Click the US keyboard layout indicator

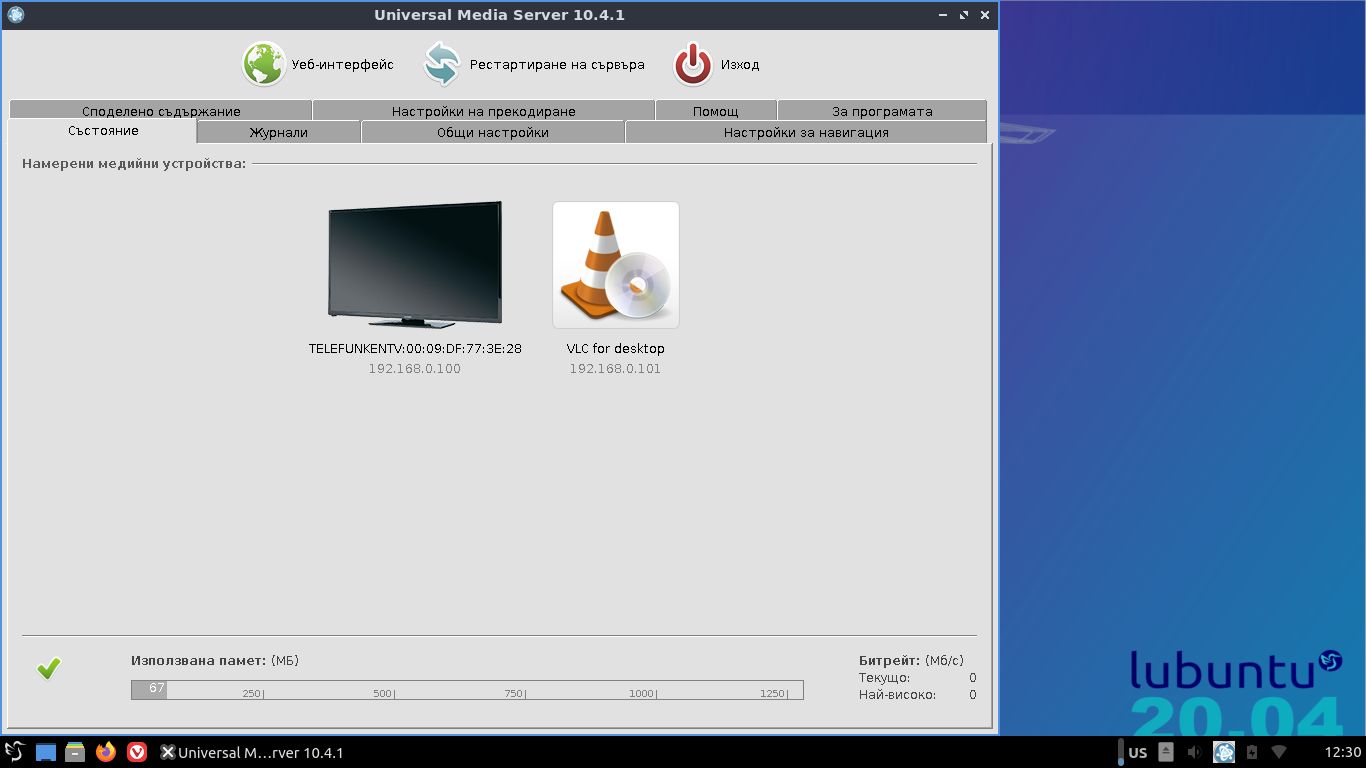[1137, 752]
